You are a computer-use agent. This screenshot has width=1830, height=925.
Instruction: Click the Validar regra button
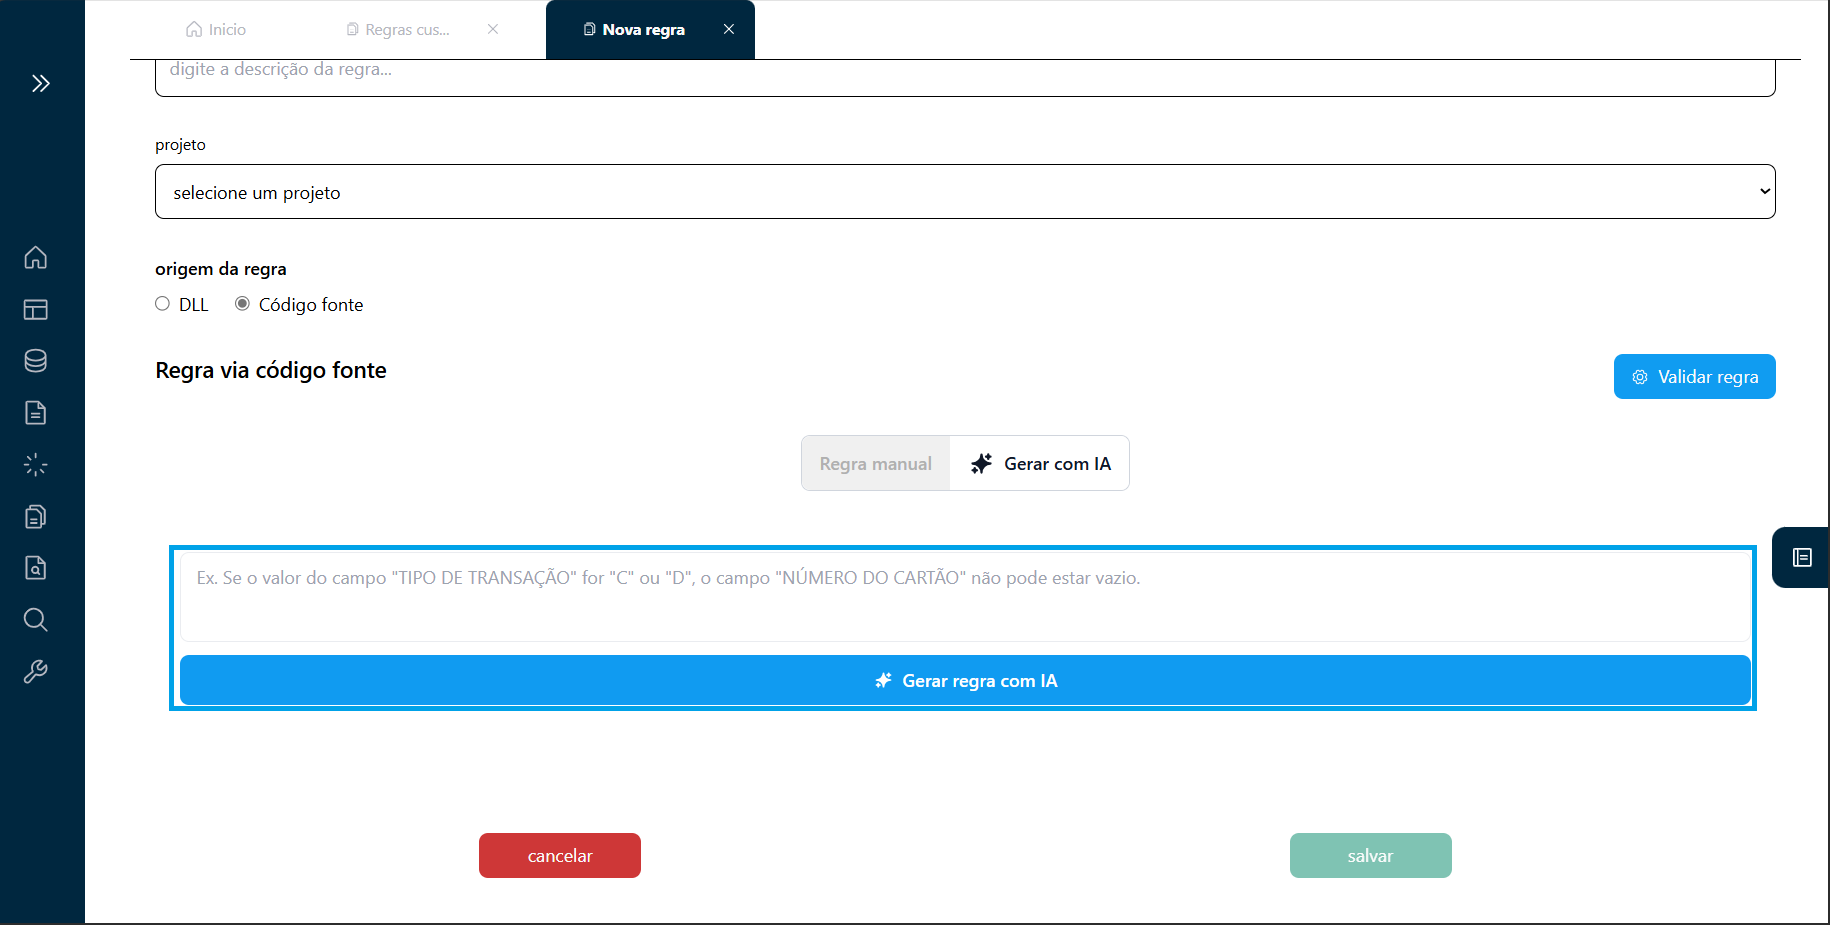(x=1694, y=376)
